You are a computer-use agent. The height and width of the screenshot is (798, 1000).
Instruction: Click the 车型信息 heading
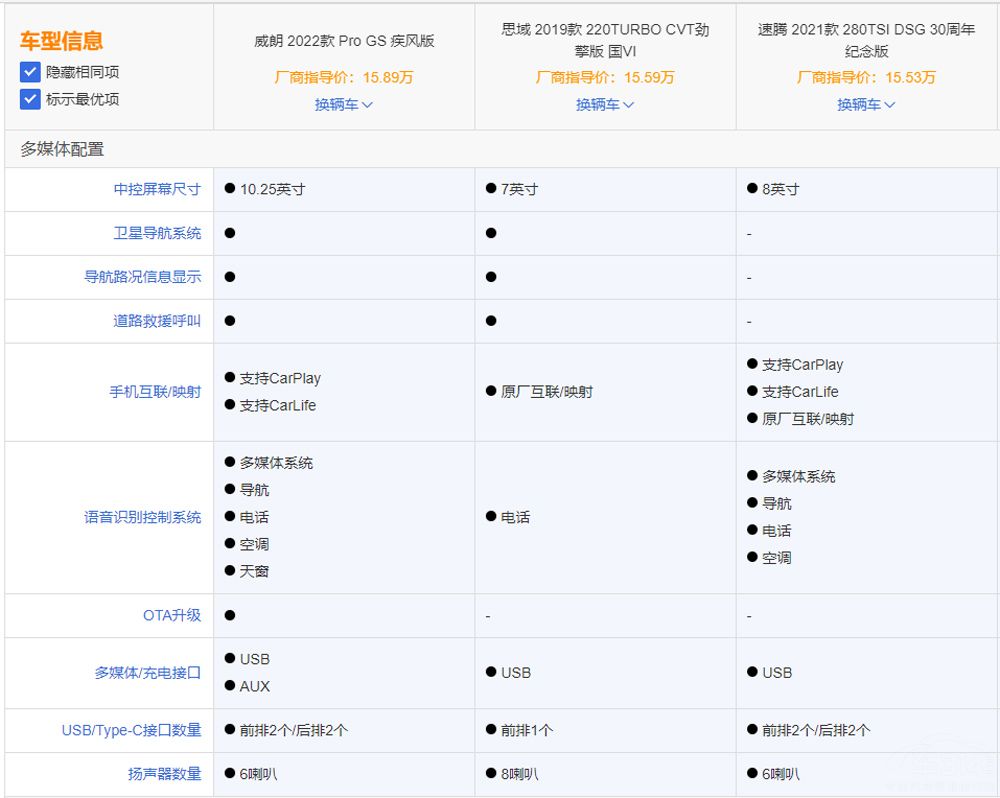pos(61,41)
